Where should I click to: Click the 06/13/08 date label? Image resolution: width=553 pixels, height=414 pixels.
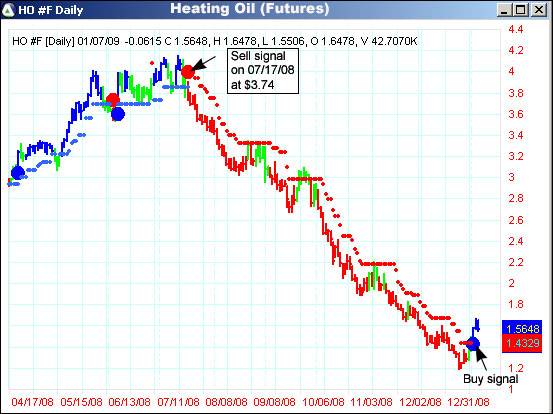coord(129,402)
